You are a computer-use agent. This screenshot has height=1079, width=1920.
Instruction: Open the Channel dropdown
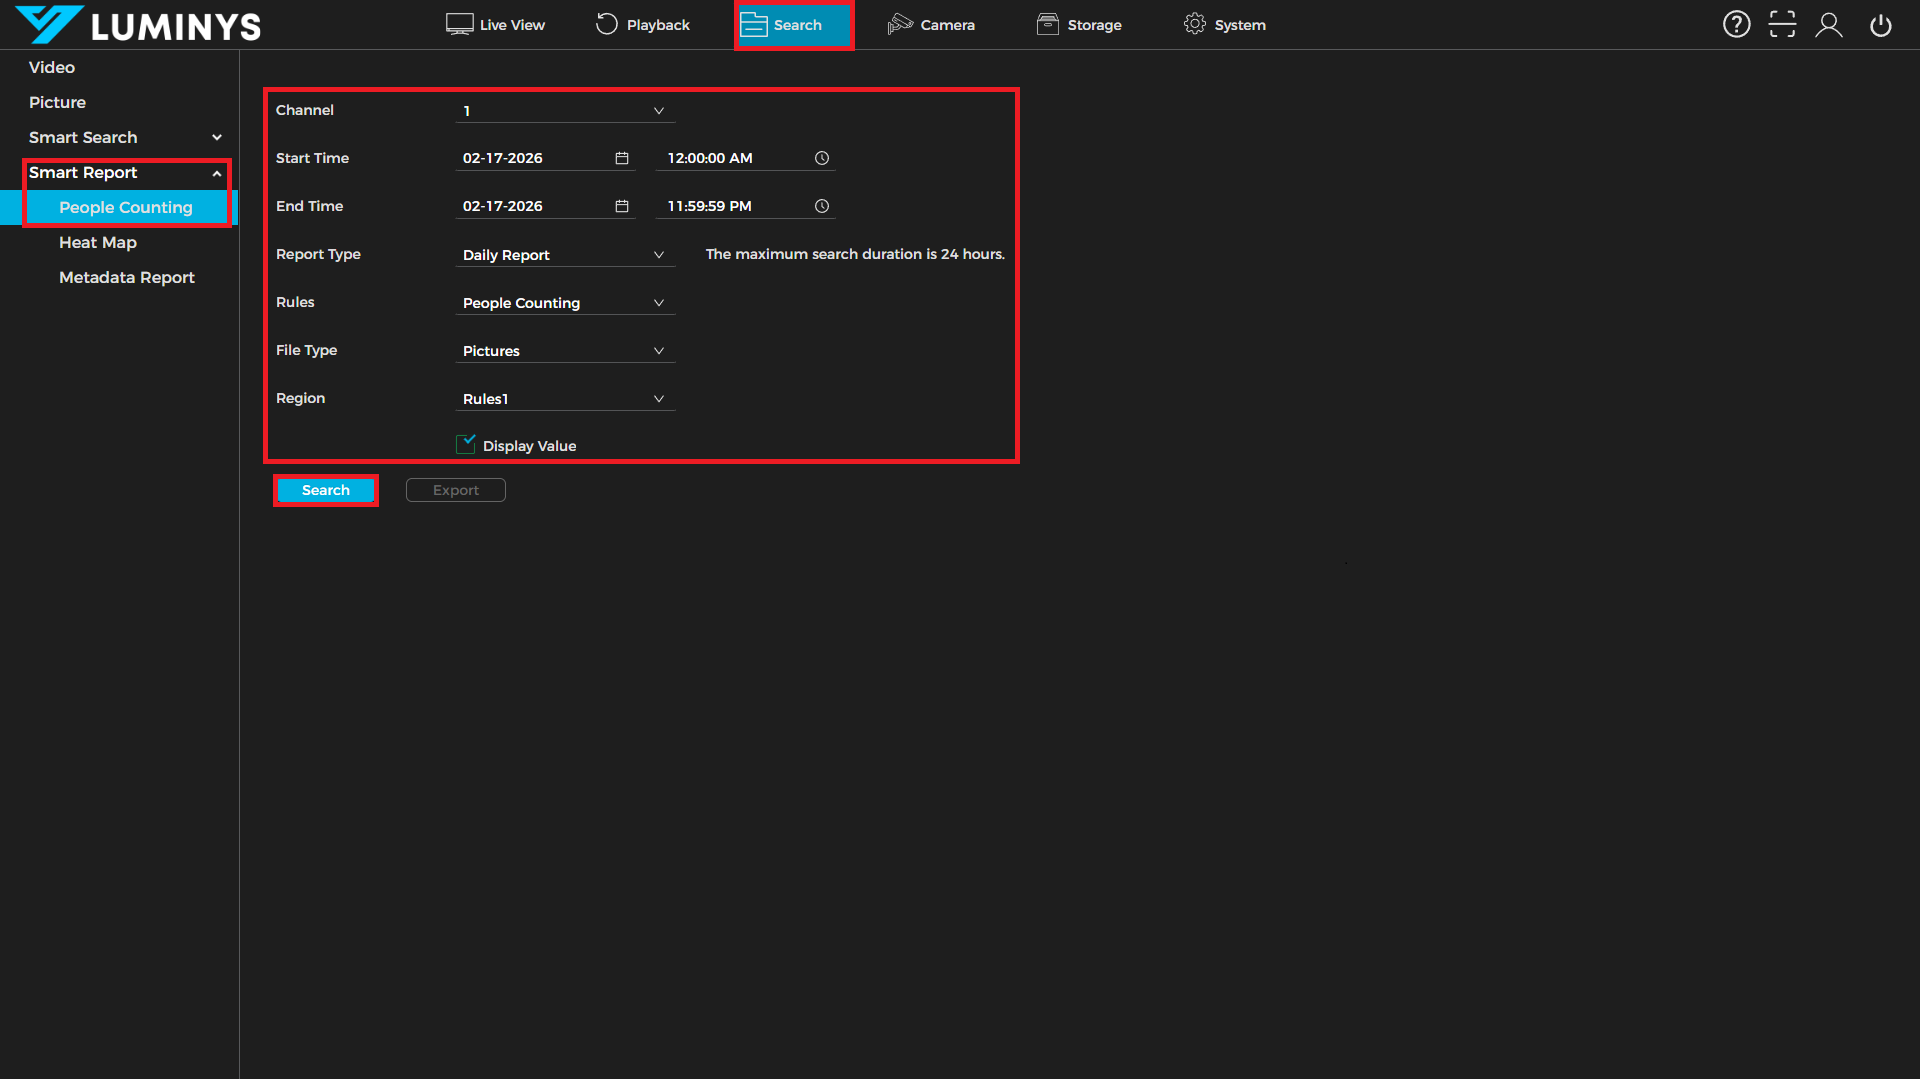point(565,111)
